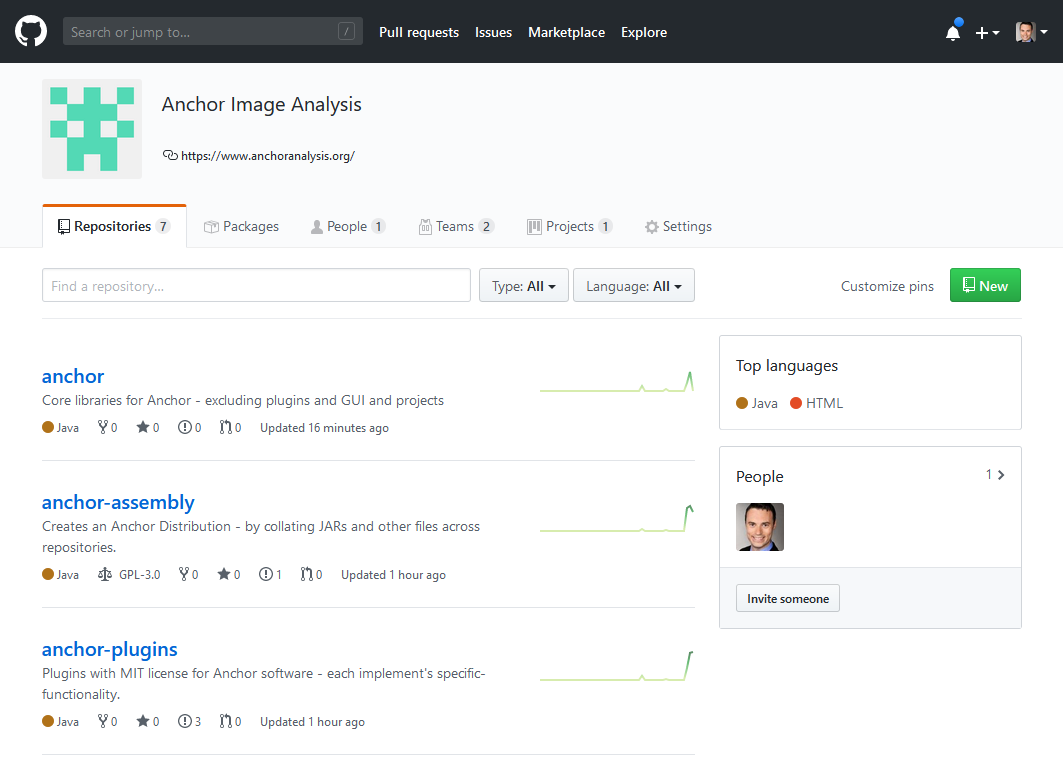Click the forks icon for anchor-assembly
The height and width of the screenshot is (770, 1063).
tap(184, 574)
